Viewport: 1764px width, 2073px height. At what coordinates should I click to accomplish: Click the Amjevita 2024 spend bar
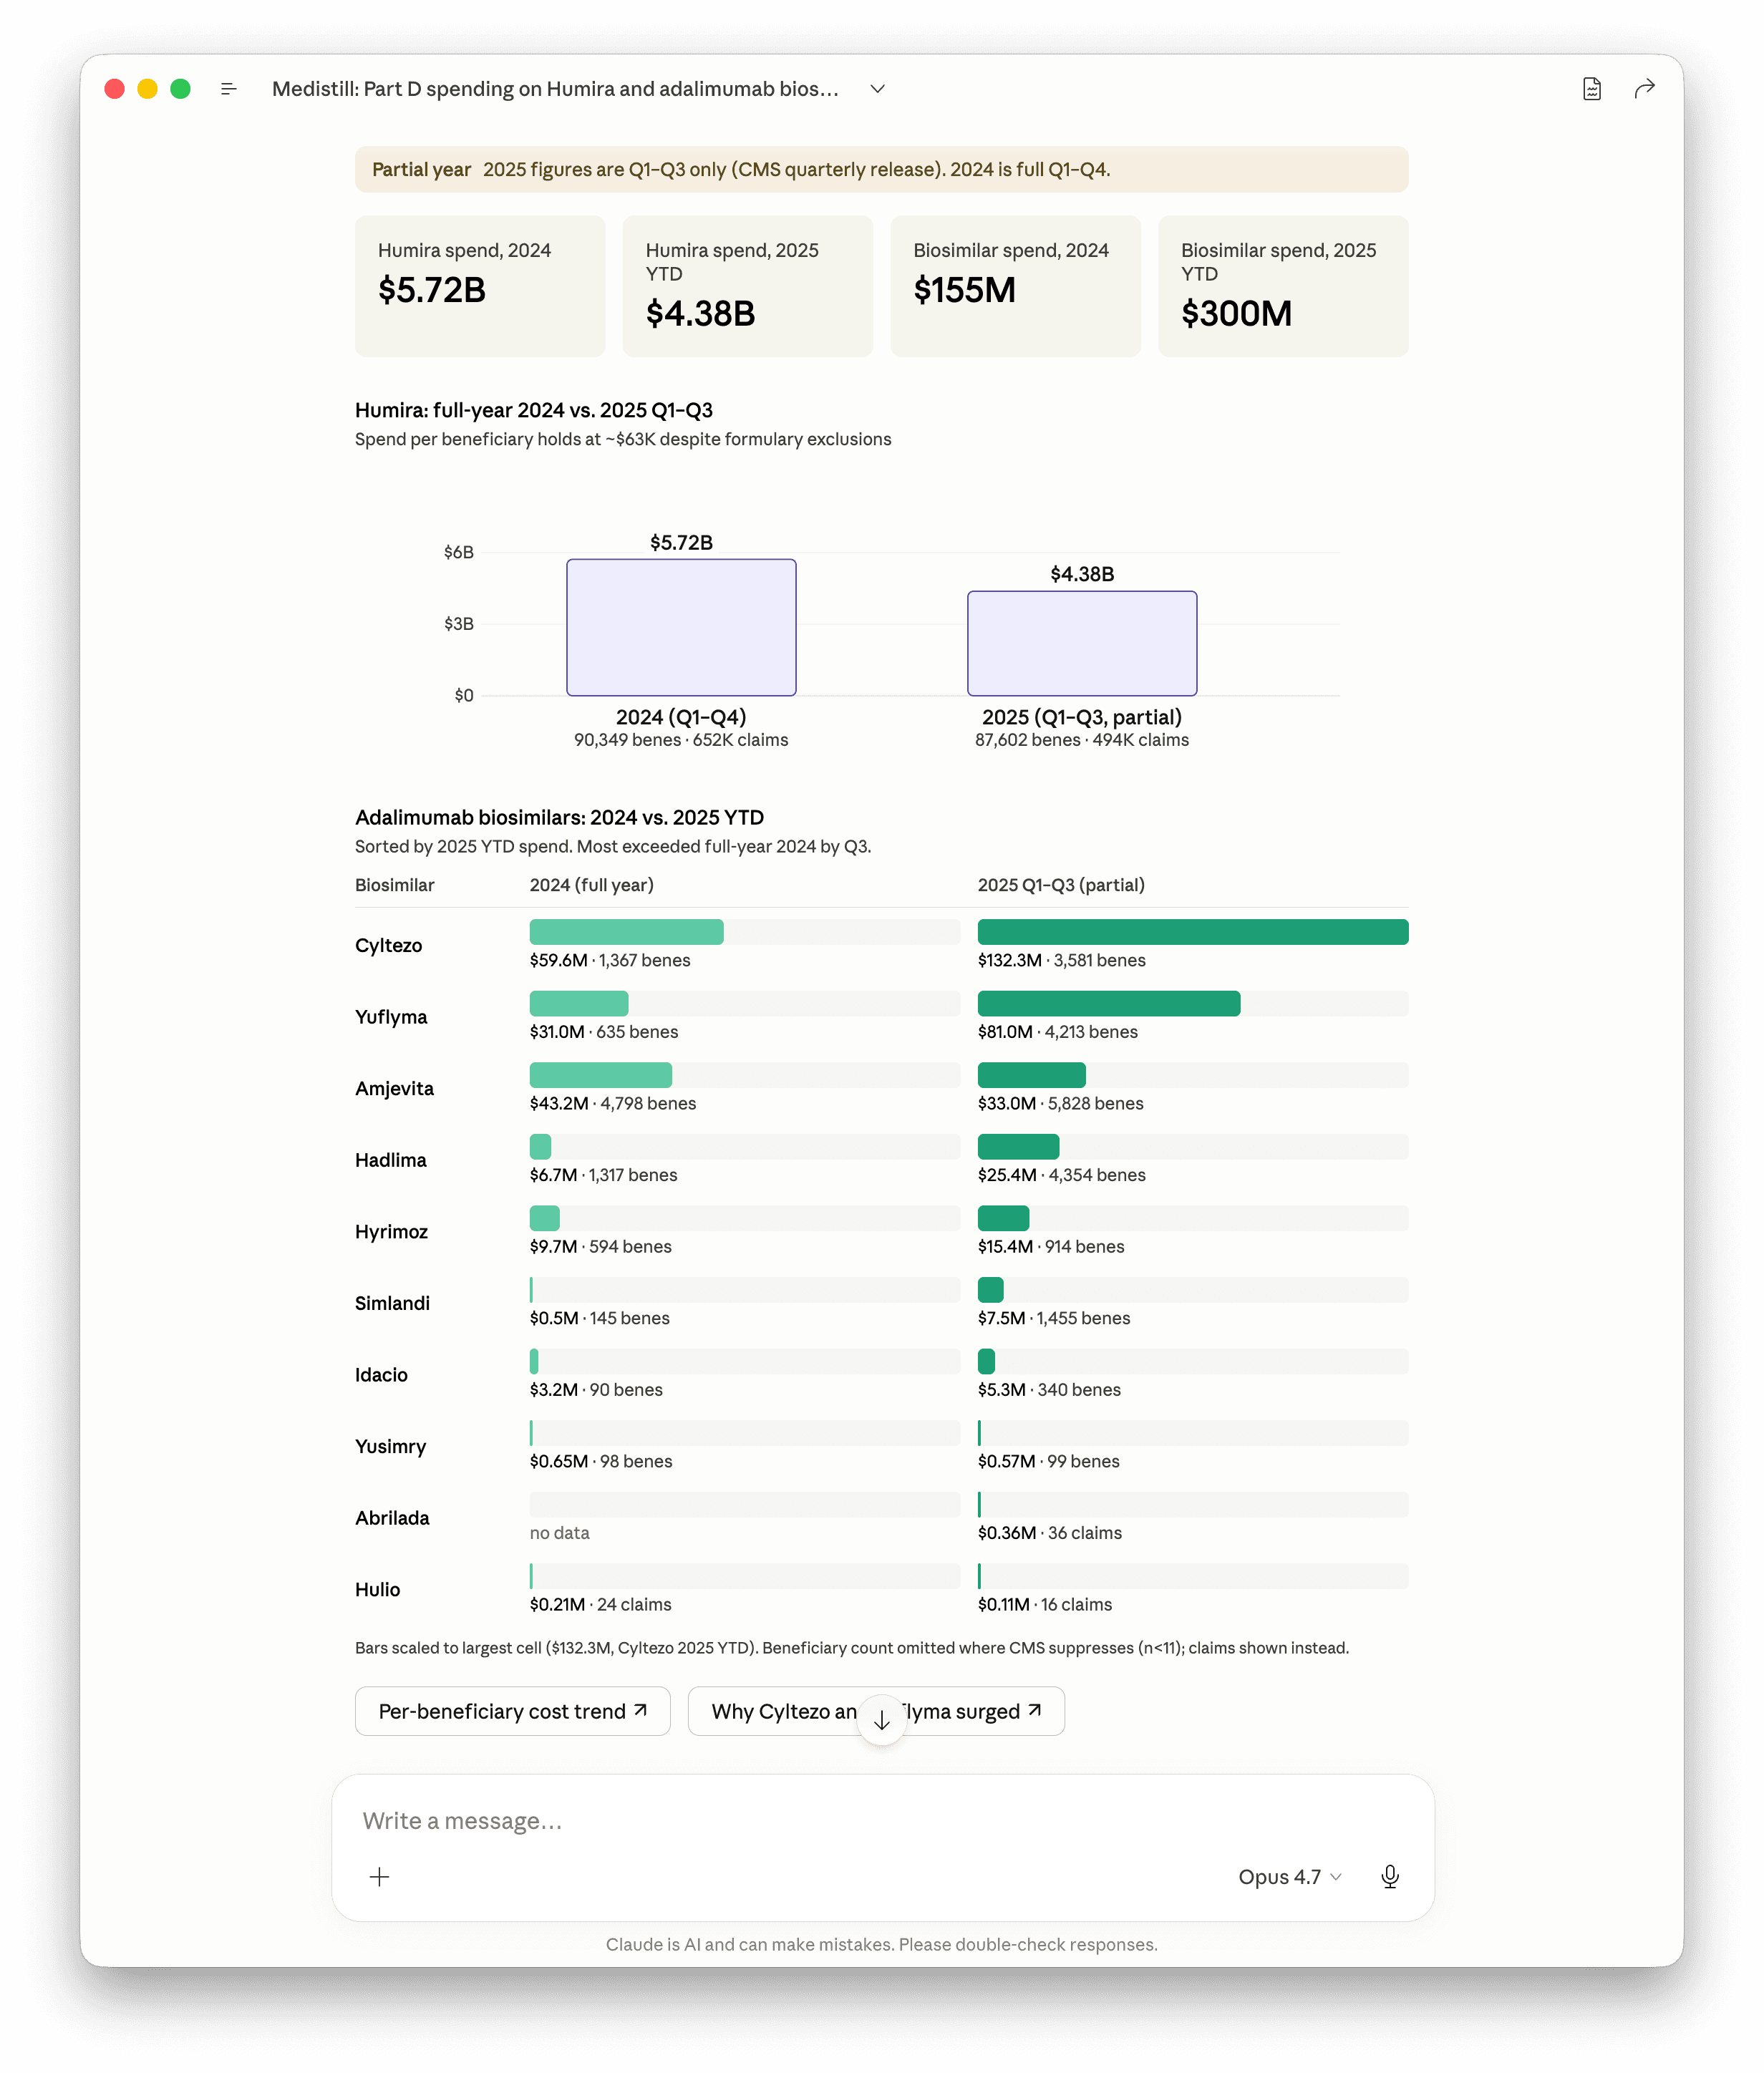[x=600, y=1075]
